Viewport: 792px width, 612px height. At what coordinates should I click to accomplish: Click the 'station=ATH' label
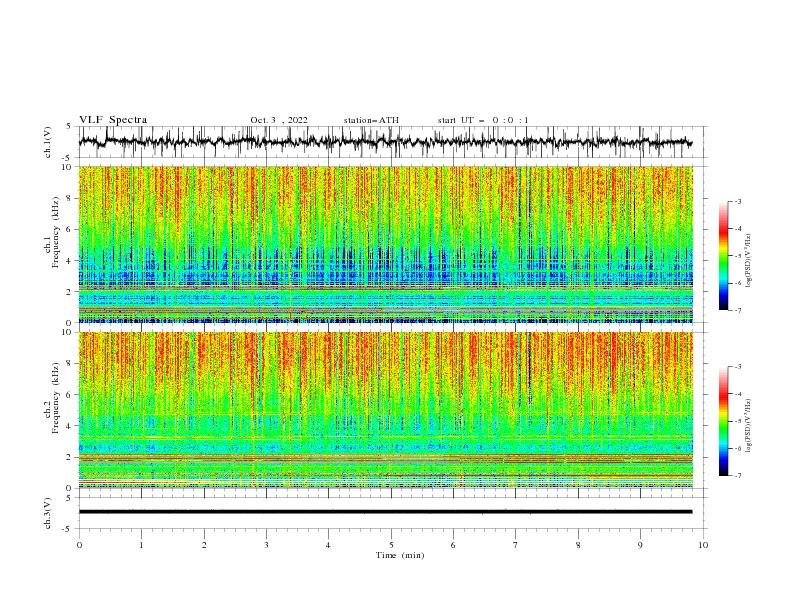[371, 120]
